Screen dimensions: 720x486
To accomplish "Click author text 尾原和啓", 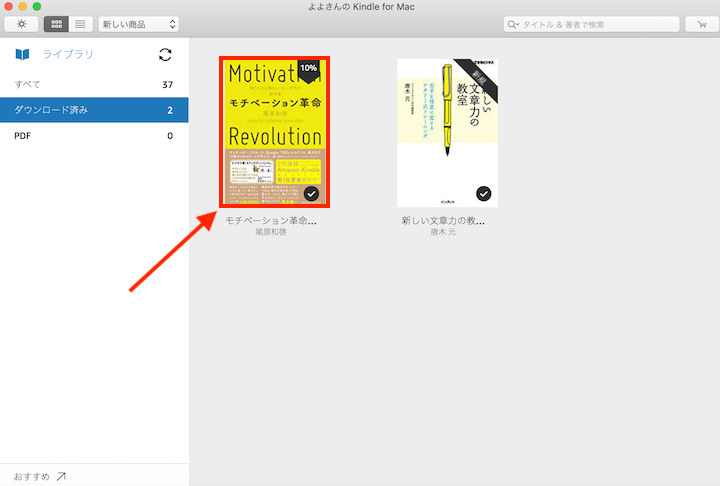I will point(271,232).
